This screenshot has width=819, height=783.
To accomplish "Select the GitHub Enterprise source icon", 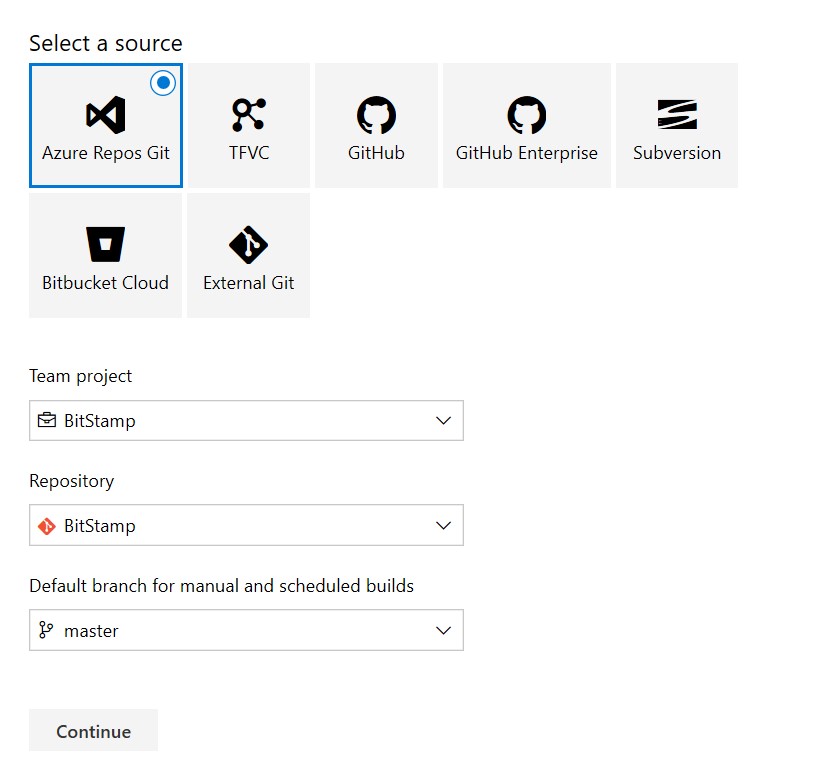I will [526, 115].
